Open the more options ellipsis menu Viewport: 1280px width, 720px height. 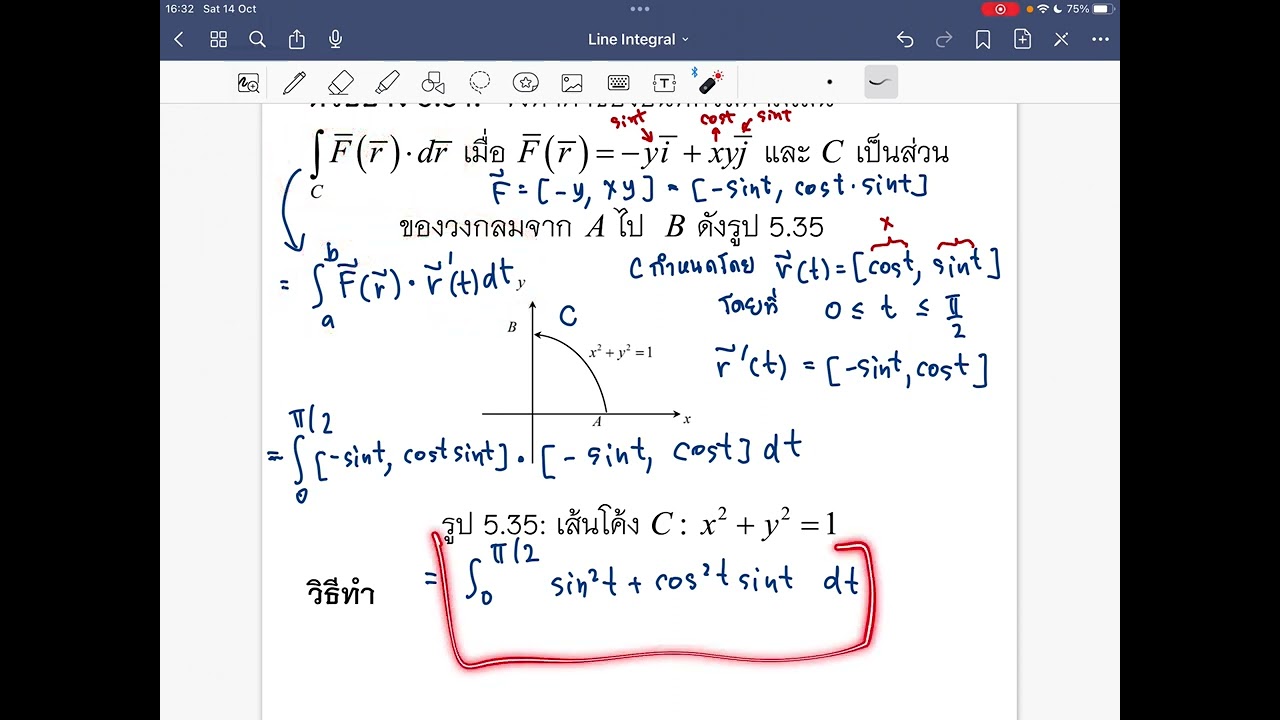coord(1101,40)
